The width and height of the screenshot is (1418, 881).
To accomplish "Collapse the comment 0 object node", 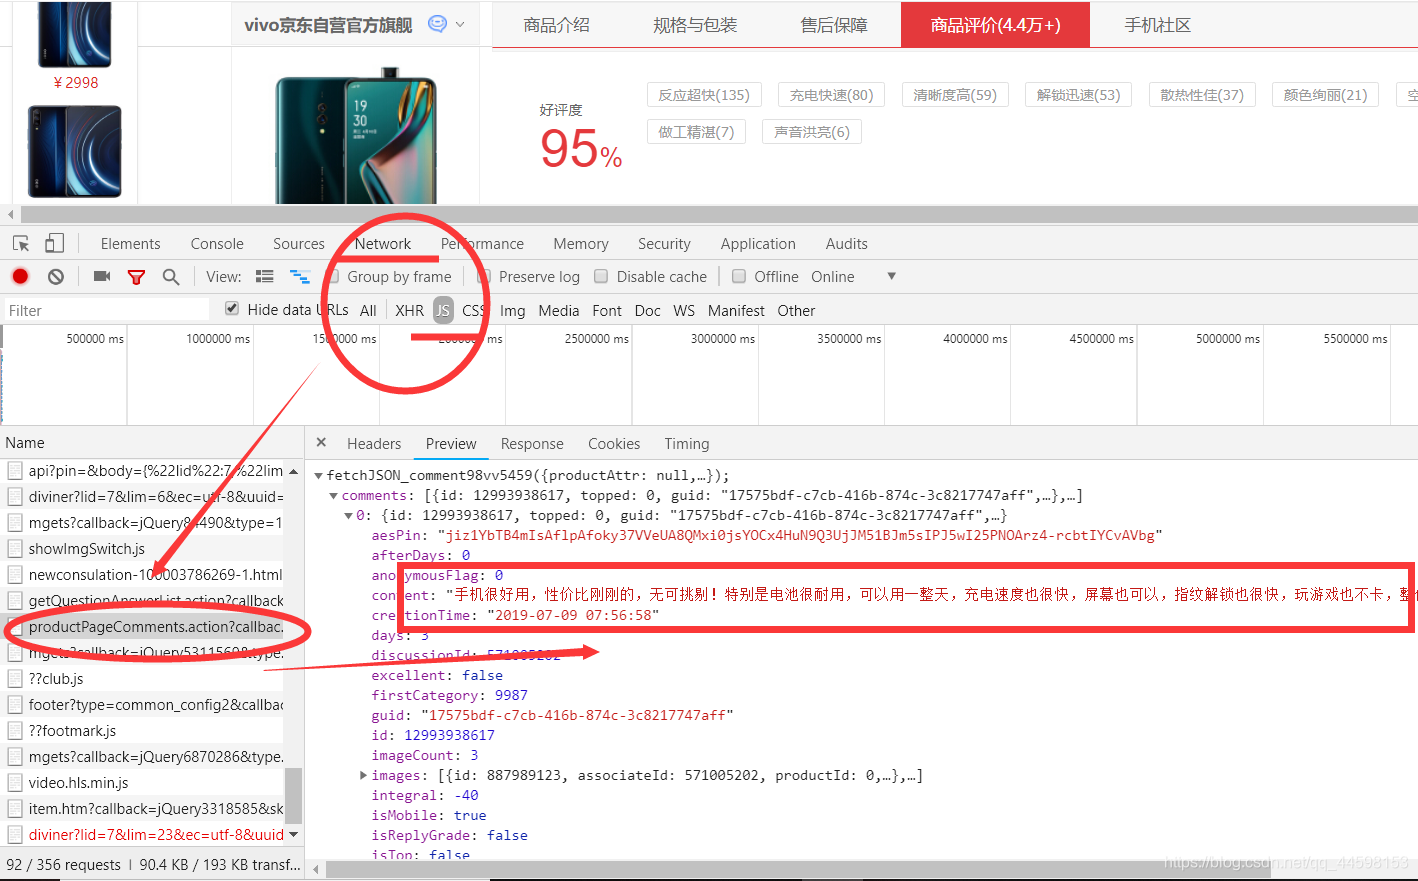I will tap(348, 516).
